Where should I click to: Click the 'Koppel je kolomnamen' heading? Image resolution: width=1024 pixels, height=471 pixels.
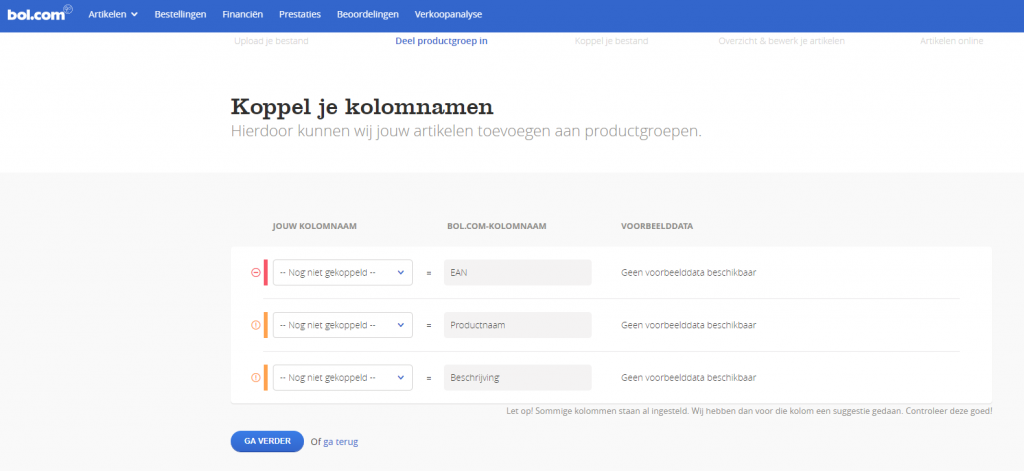[x=362, y=107]
